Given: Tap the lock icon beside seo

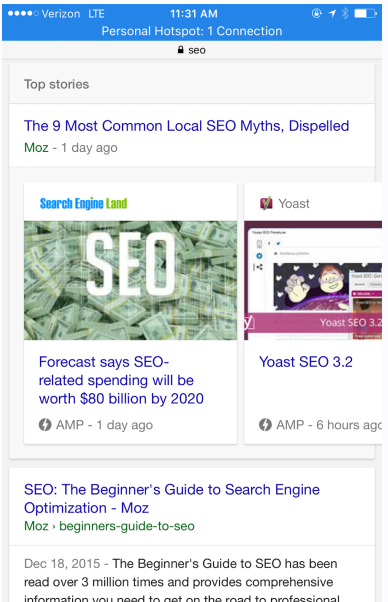Looking at the screenshot, I should [180, 50].
